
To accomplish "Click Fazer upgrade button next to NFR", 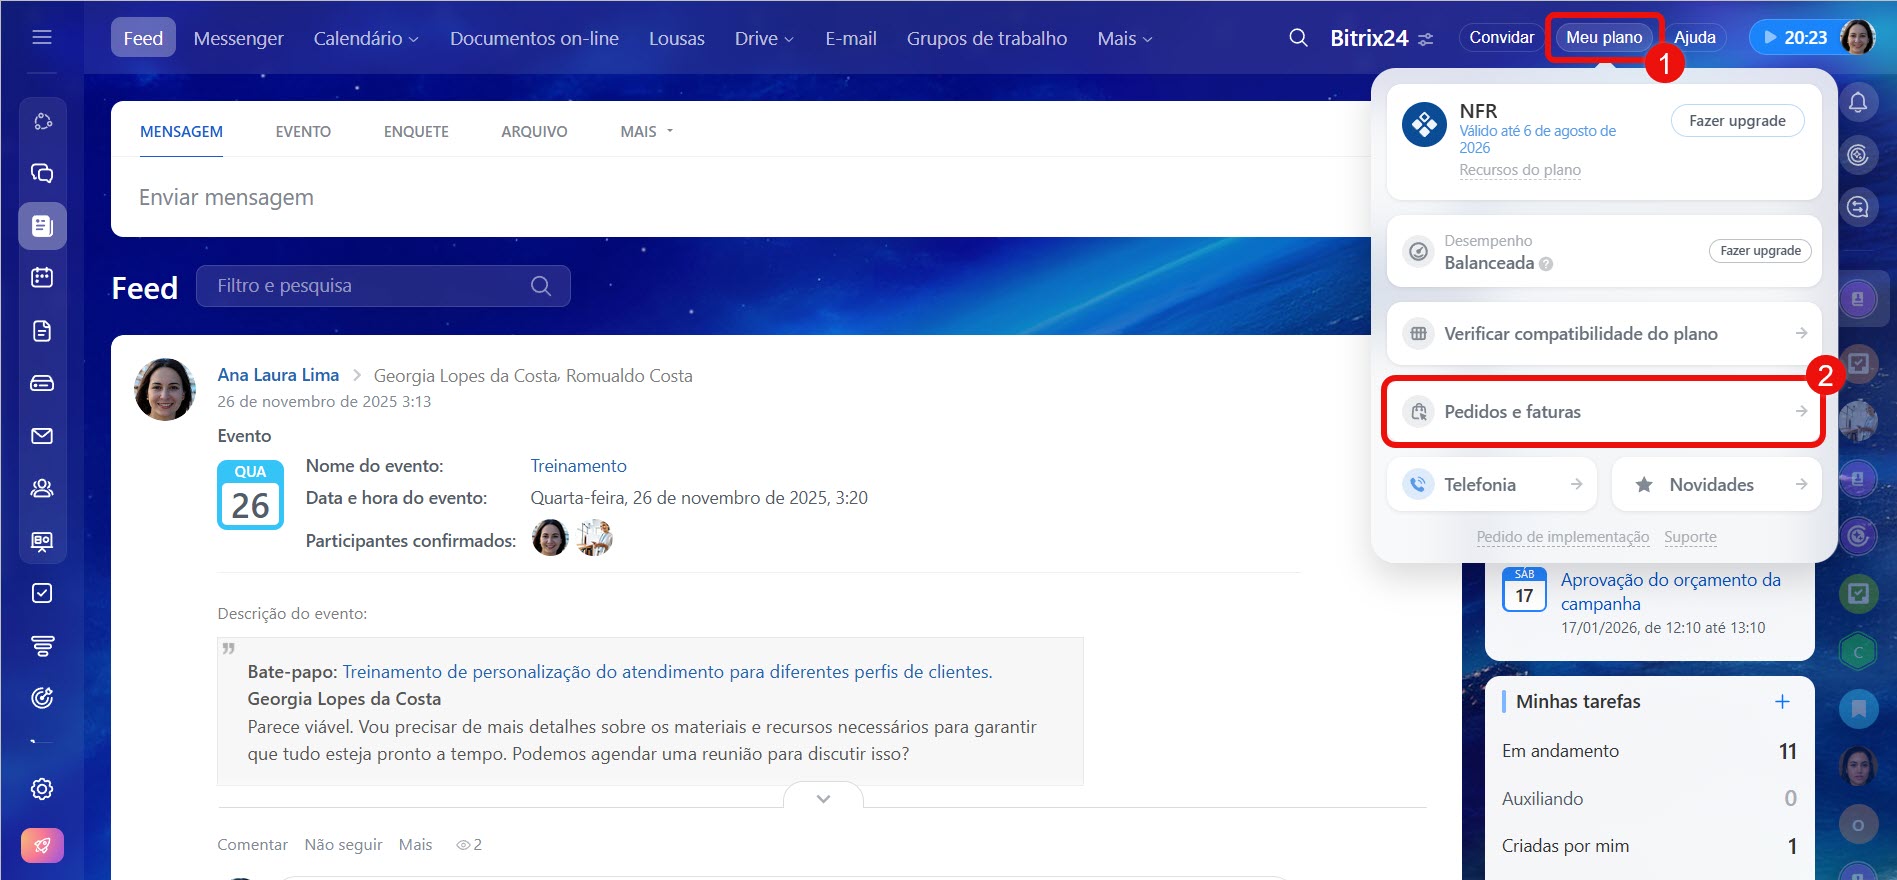I will 1737,121.
